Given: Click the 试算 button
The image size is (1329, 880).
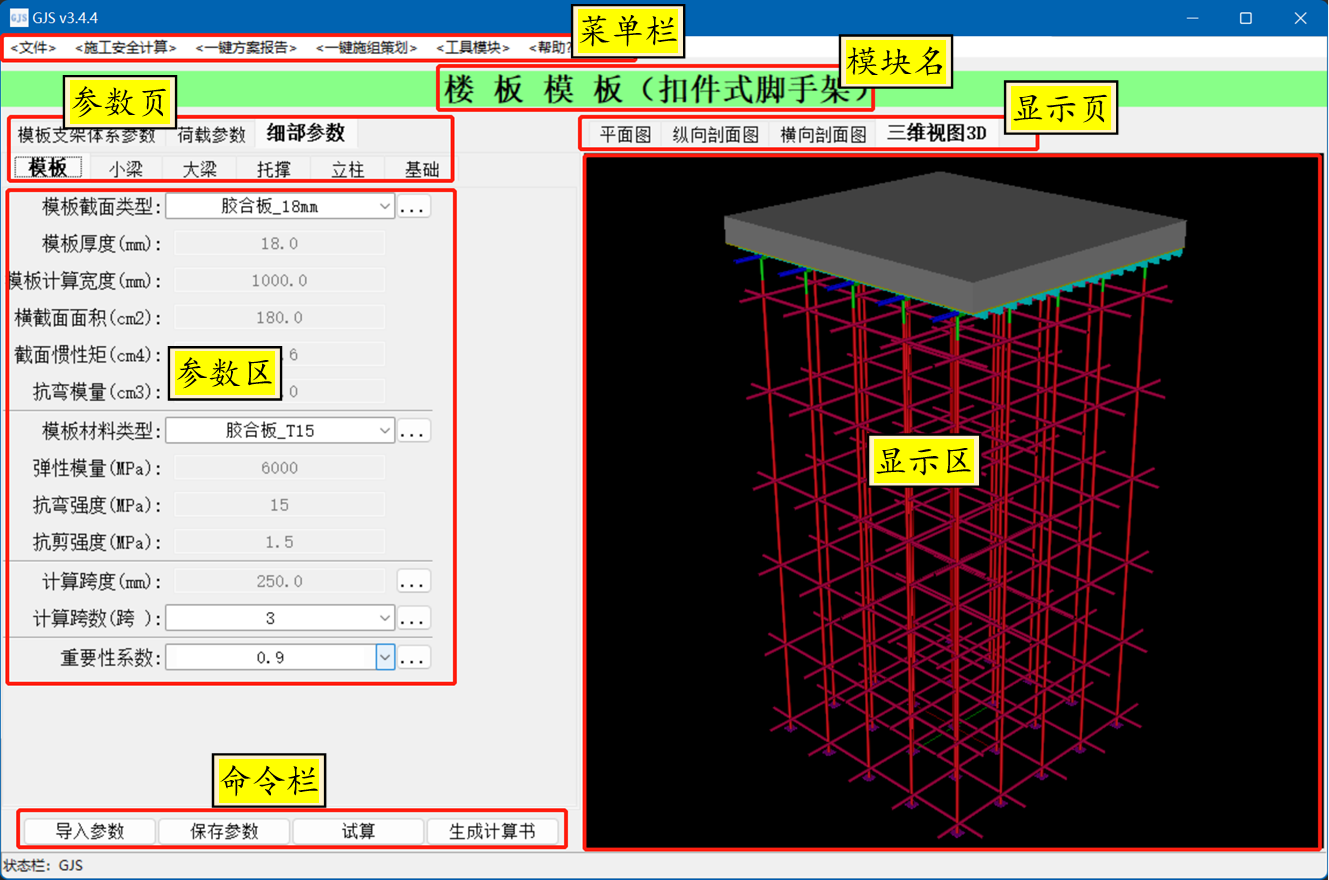Looking at the screenshot, I should coord(358,831).
